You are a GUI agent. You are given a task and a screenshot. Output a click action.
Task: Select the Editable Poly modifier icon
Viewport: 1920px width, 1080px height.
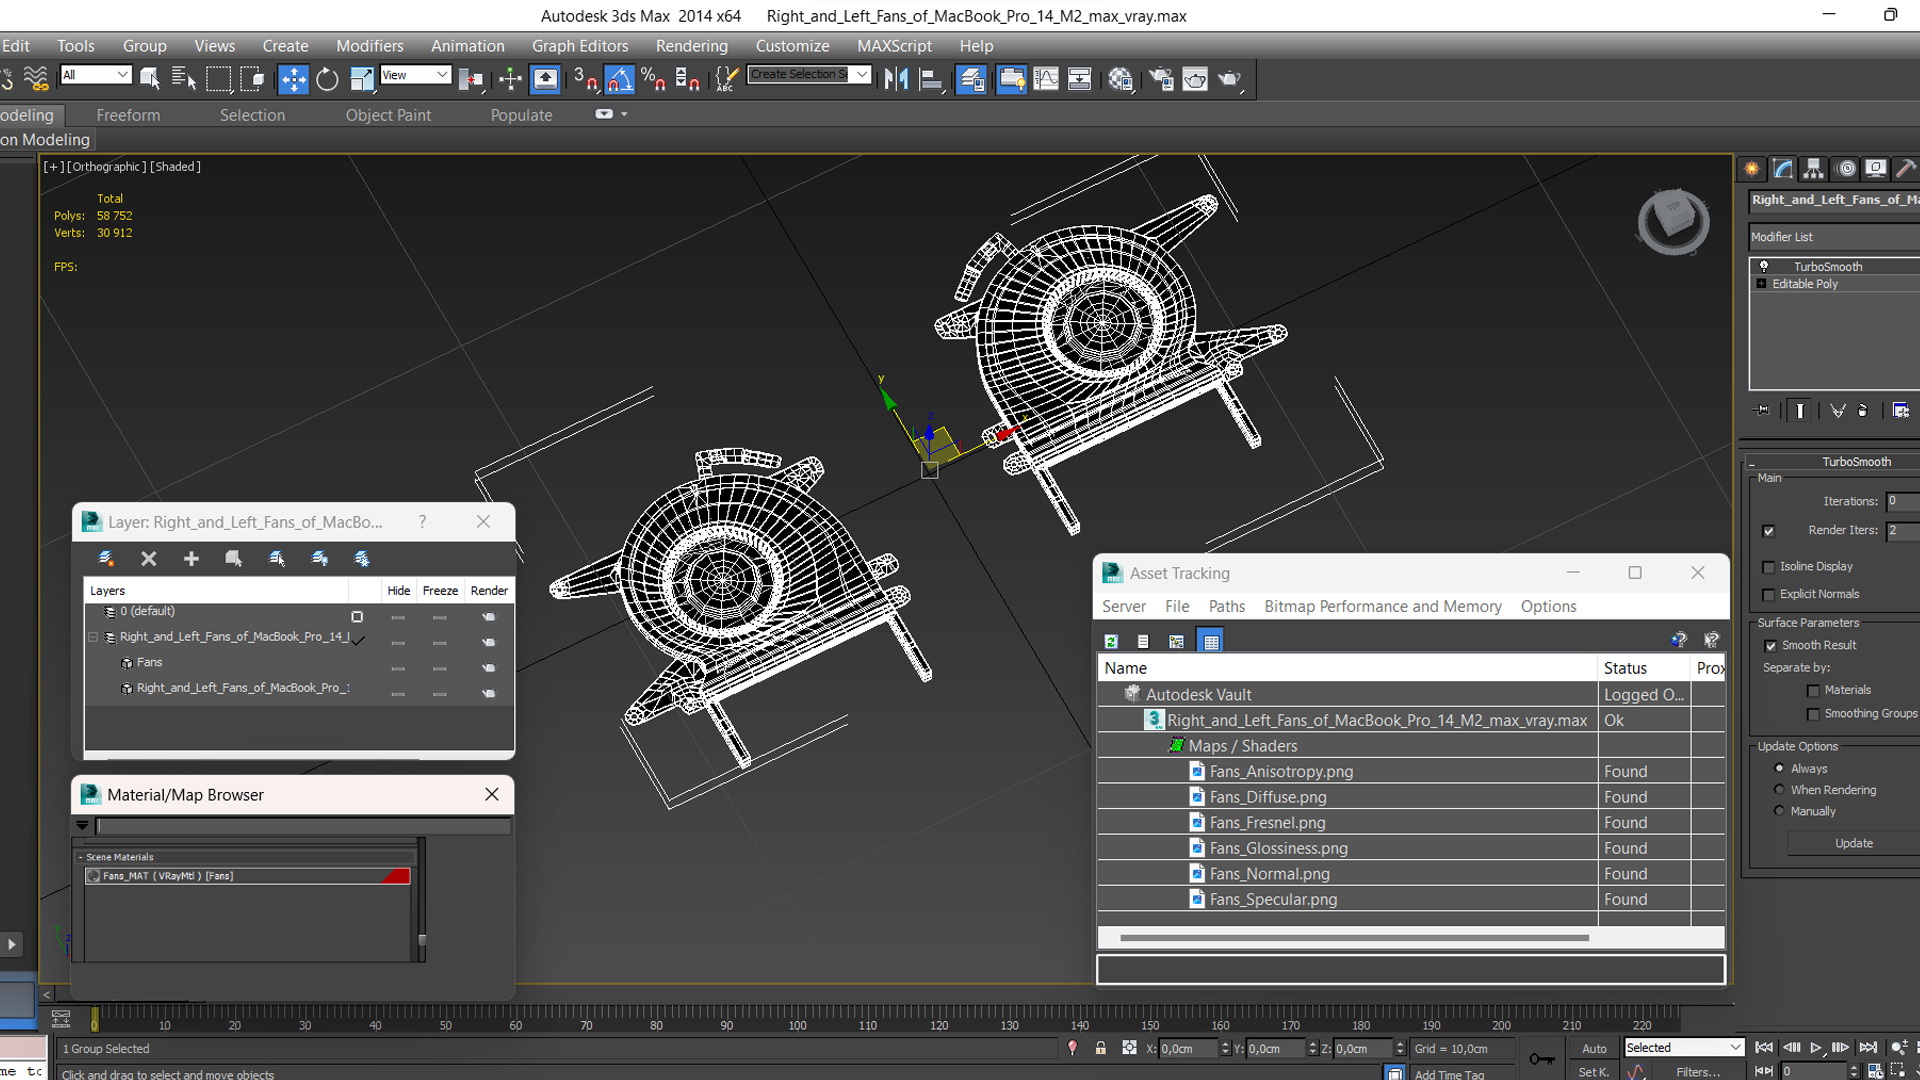(1763, 284)
